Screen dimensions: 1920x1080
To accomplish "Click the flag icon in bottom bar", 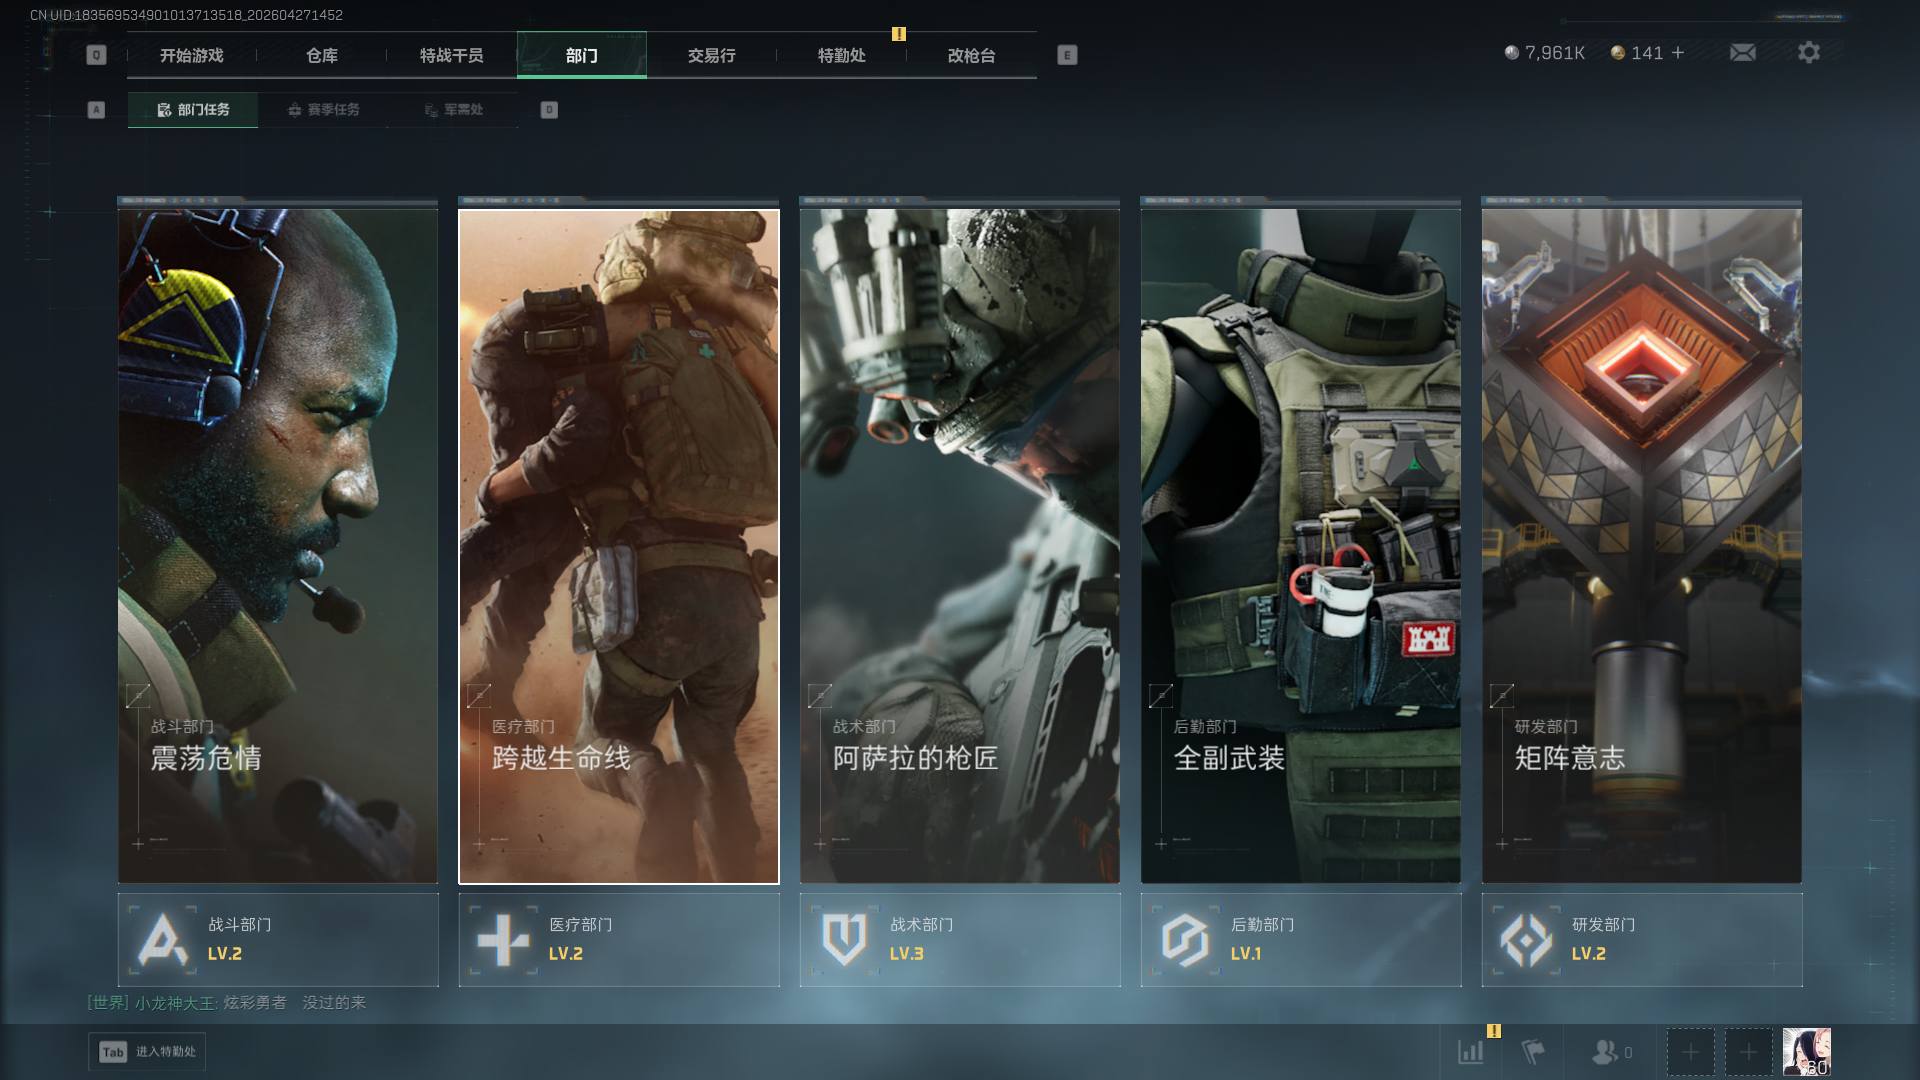I will click(x=1532, y=1052).
